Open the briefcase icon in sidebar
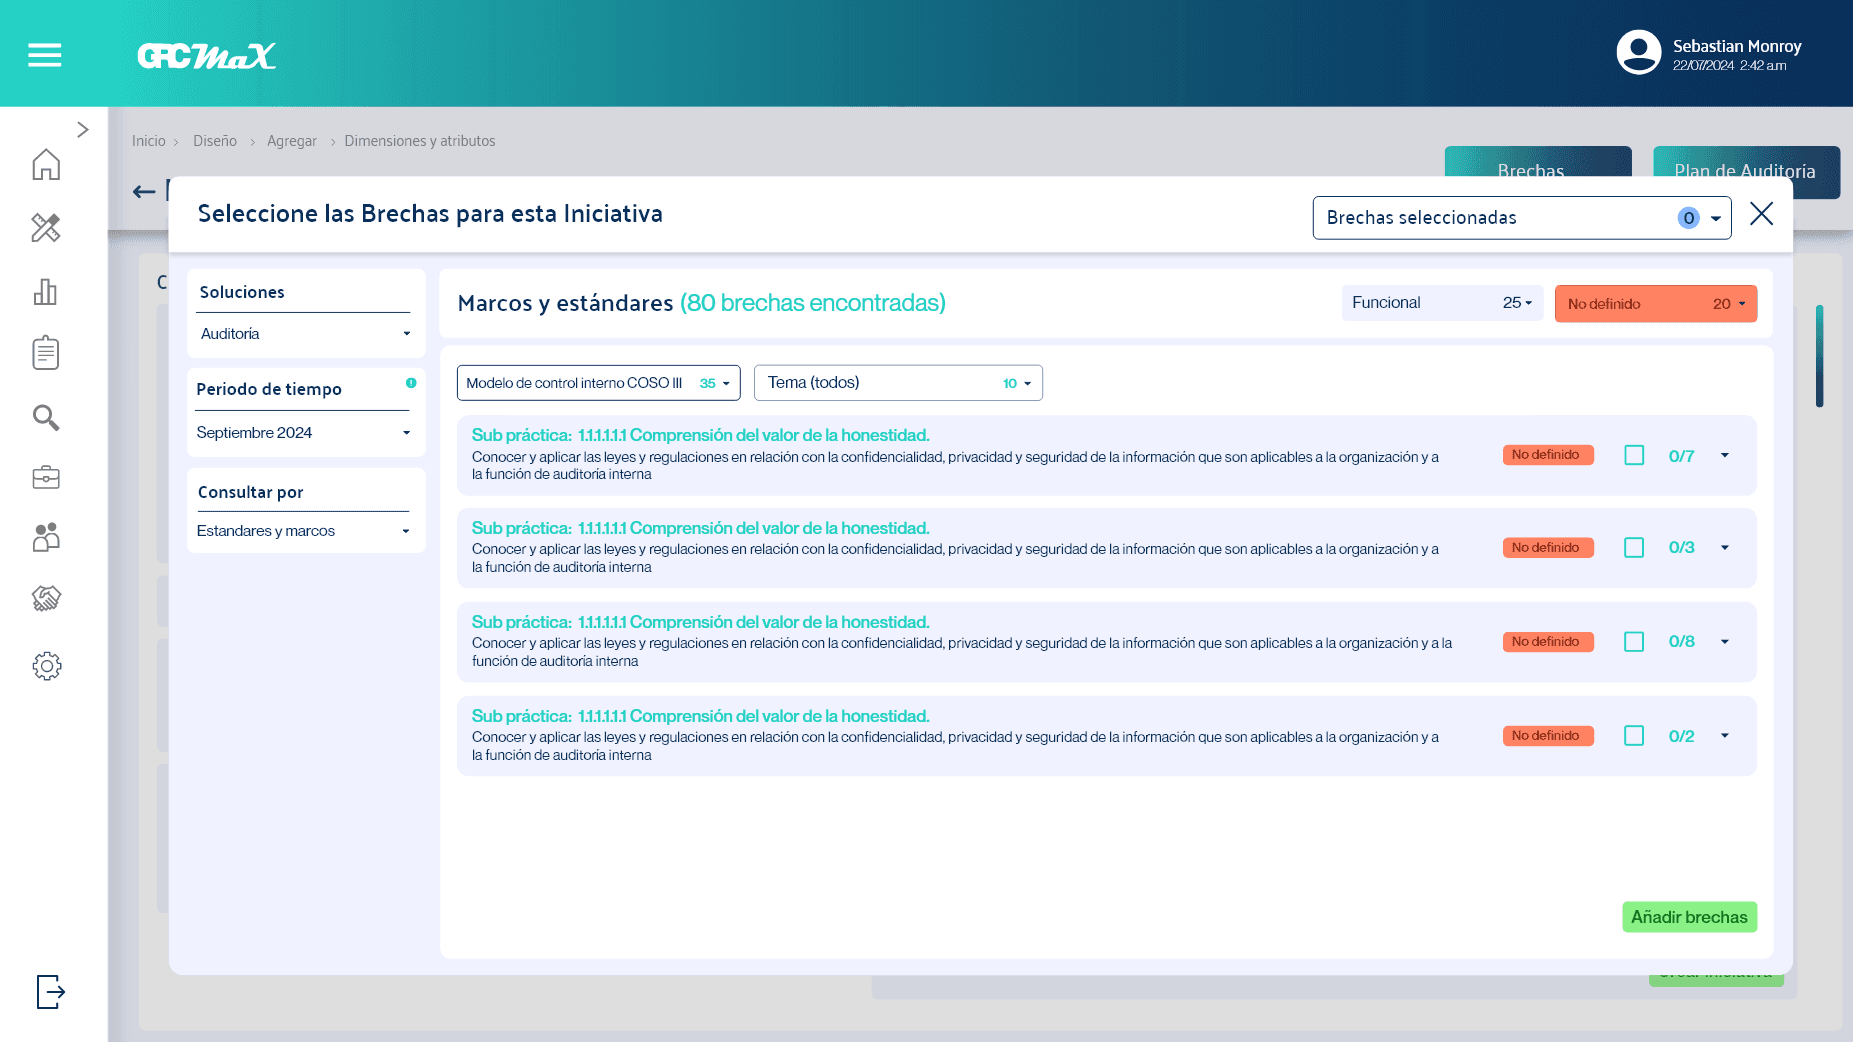The height and width of the screenshot is (1042, 1853). pos(46,478)
